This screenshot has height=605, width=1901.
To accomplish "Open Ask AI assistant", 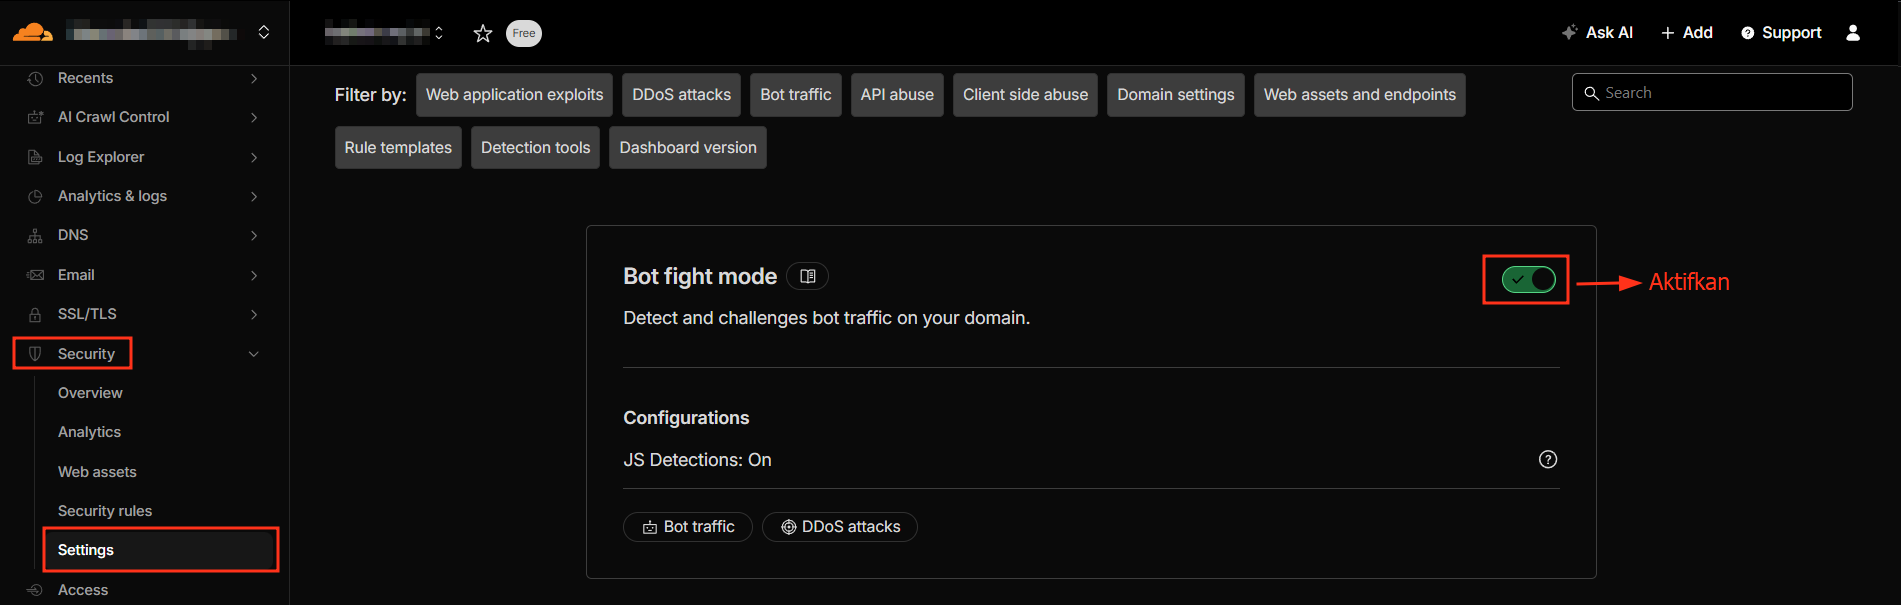I will point(1597,32).
